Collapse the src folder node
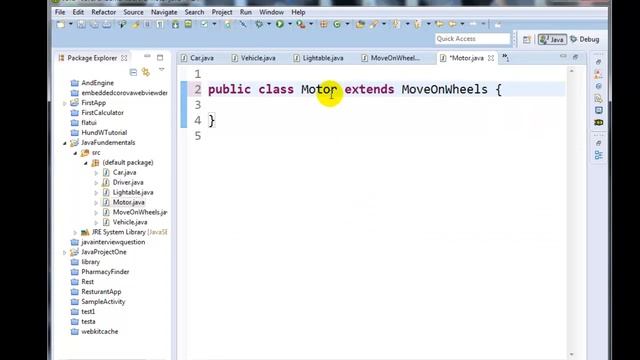Image resolution: width=640 pixels, height=360 pixels. coord(75,153)
